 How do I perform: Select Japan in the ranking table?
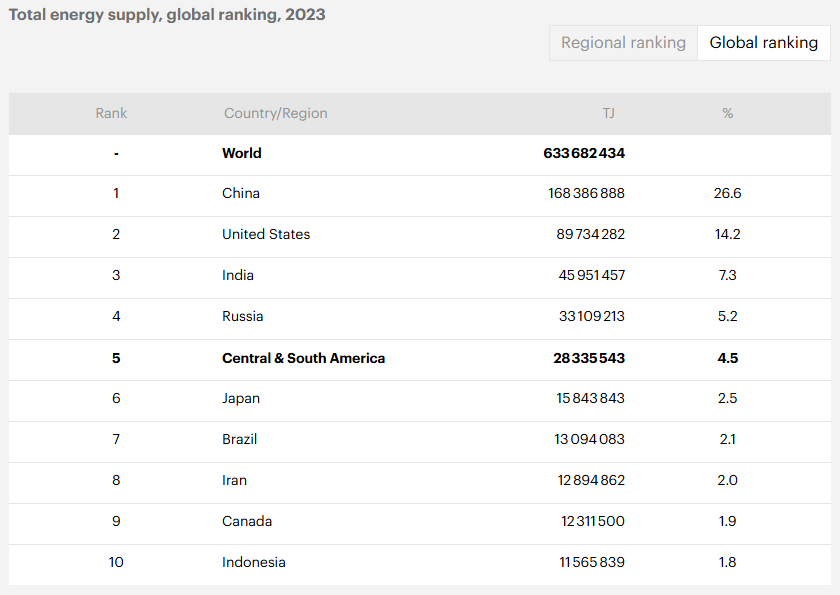(x=241, y=398)
